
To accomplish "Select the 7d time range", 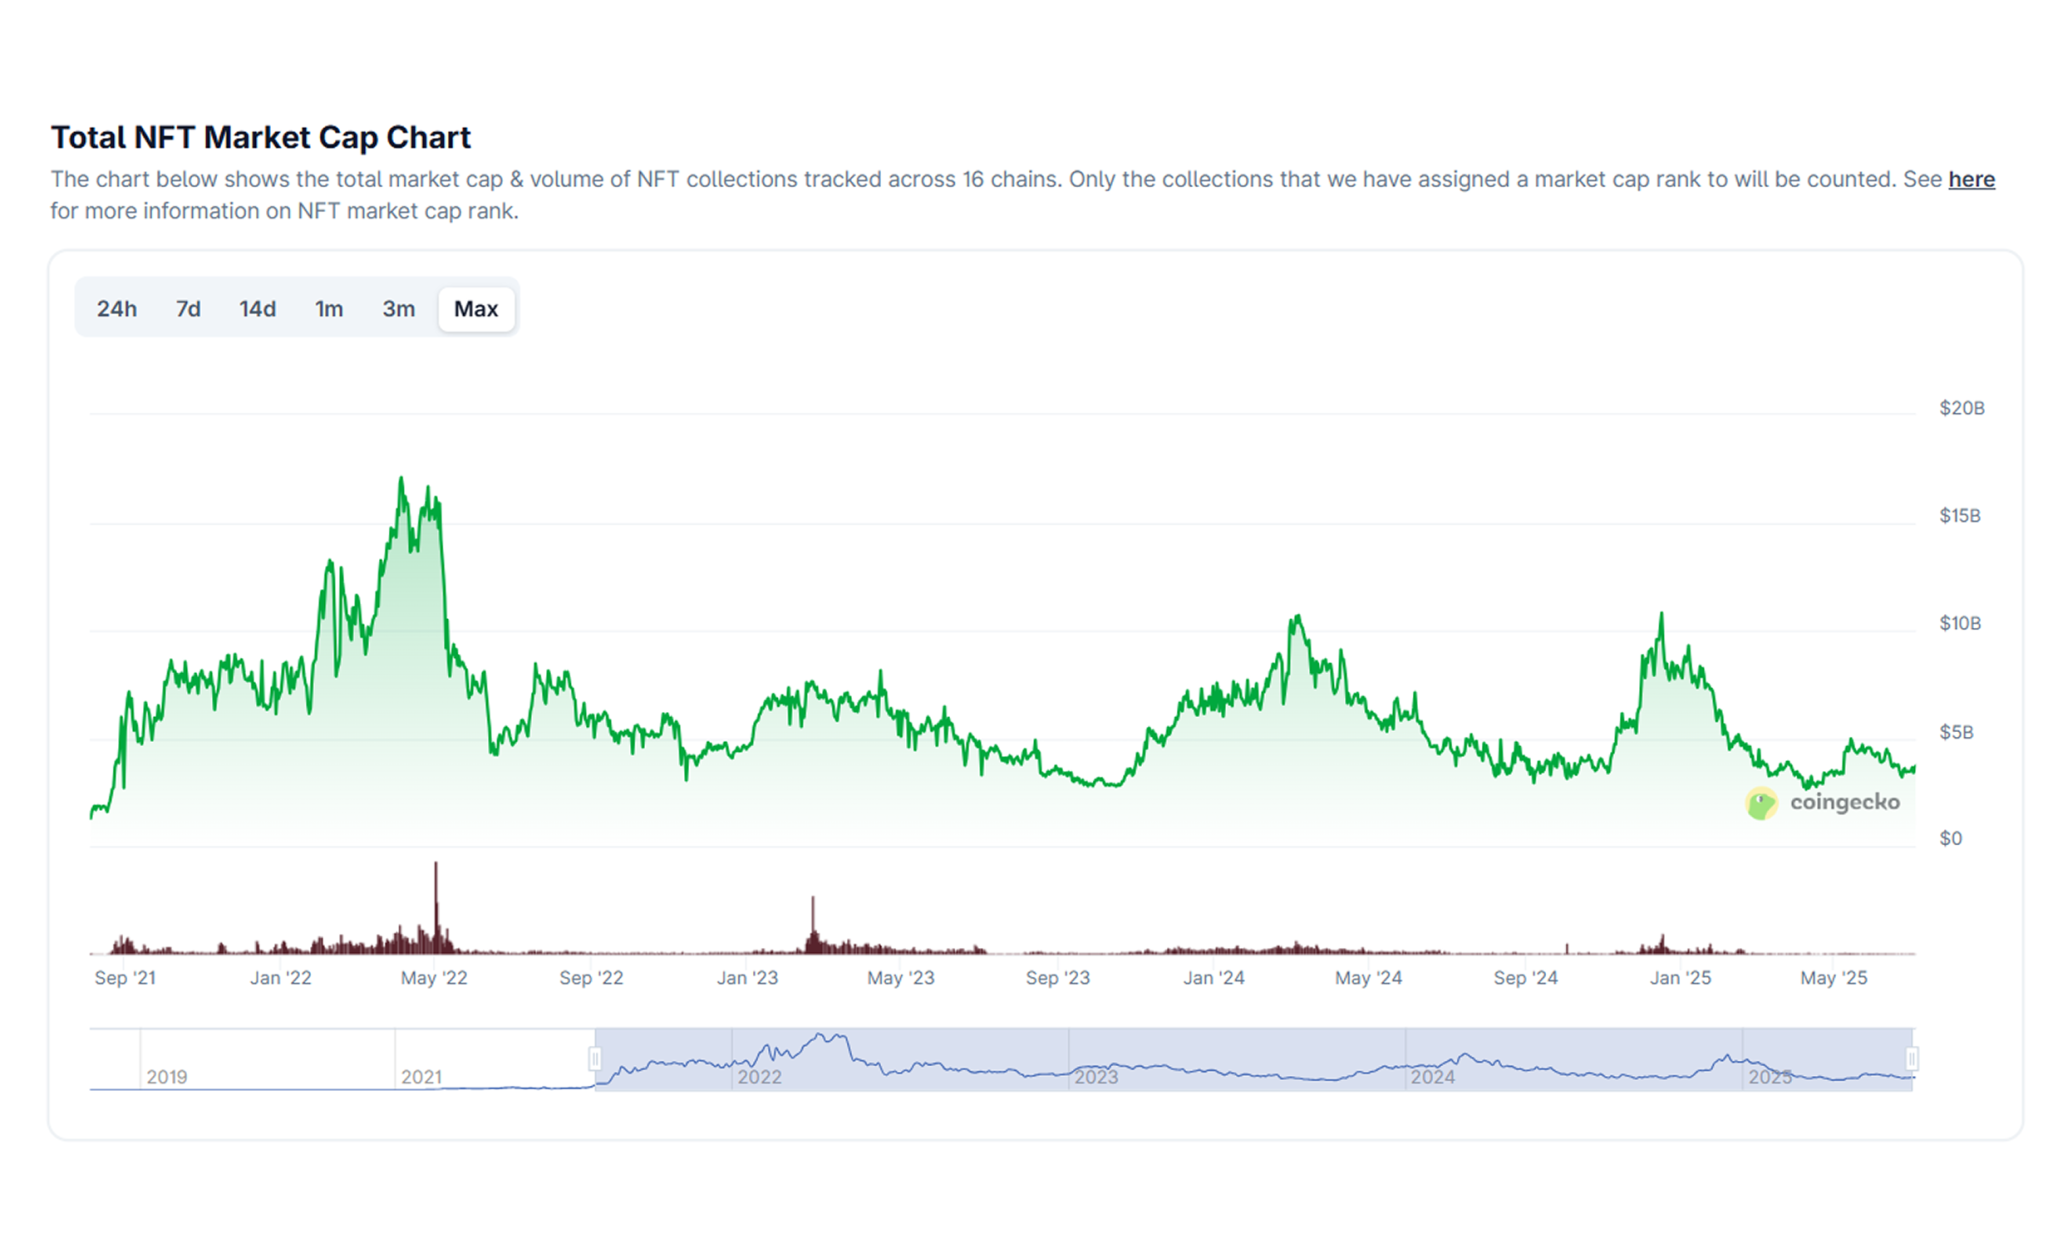I will pos(187,309).
